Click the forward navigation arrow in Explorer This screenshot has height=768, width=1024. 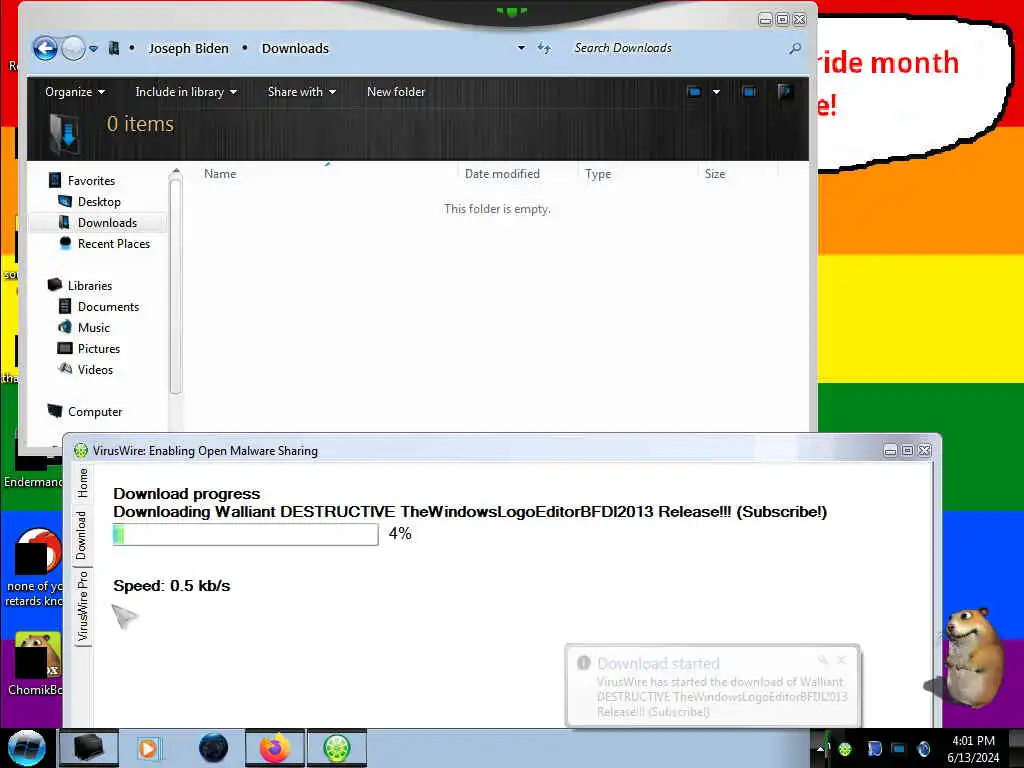coord(73,48)
